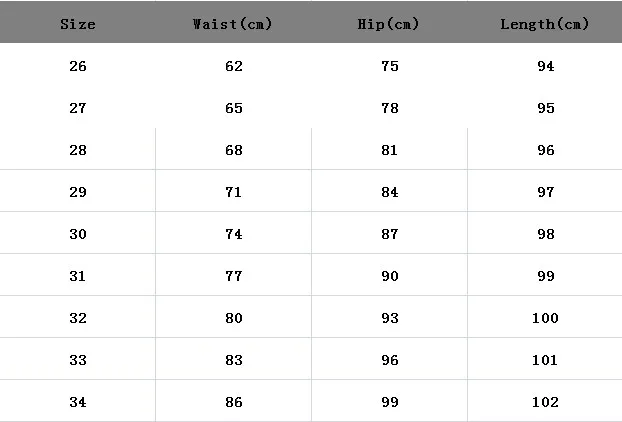
Task: Select waist value 71
Action: [x=233, y=192]
